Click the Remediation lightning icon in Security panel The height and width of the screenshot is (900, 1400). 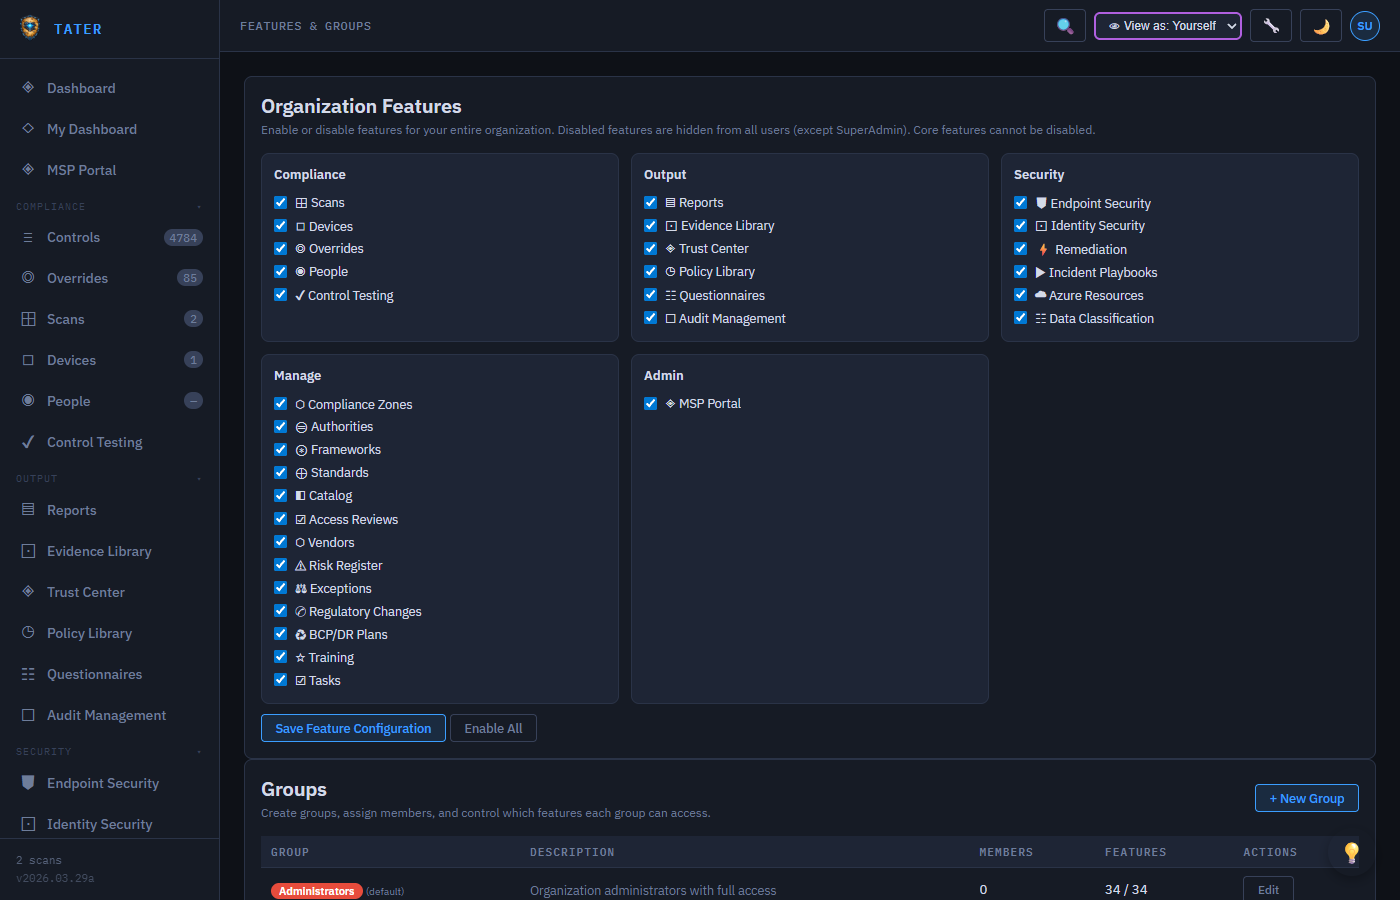click(x=1043, y=249)
